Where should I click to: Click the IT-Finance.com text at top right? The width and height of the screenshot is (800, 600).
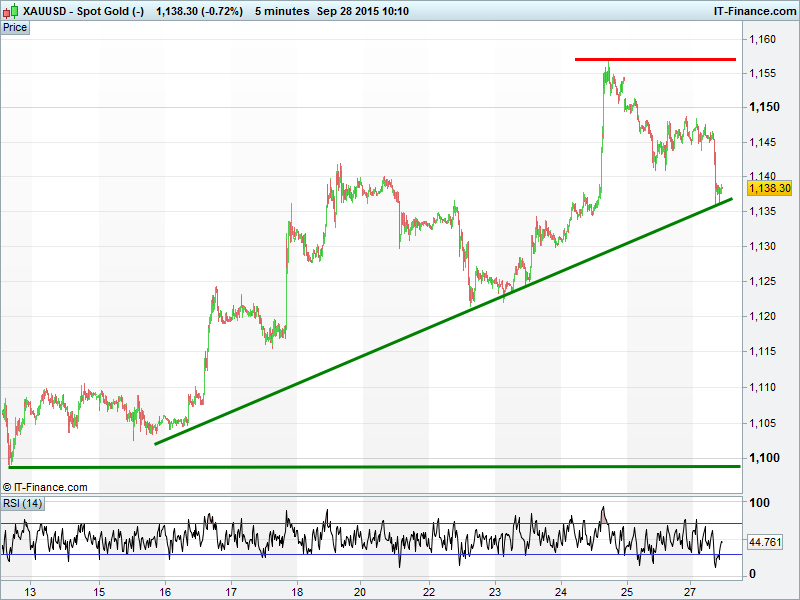(755, 11)
